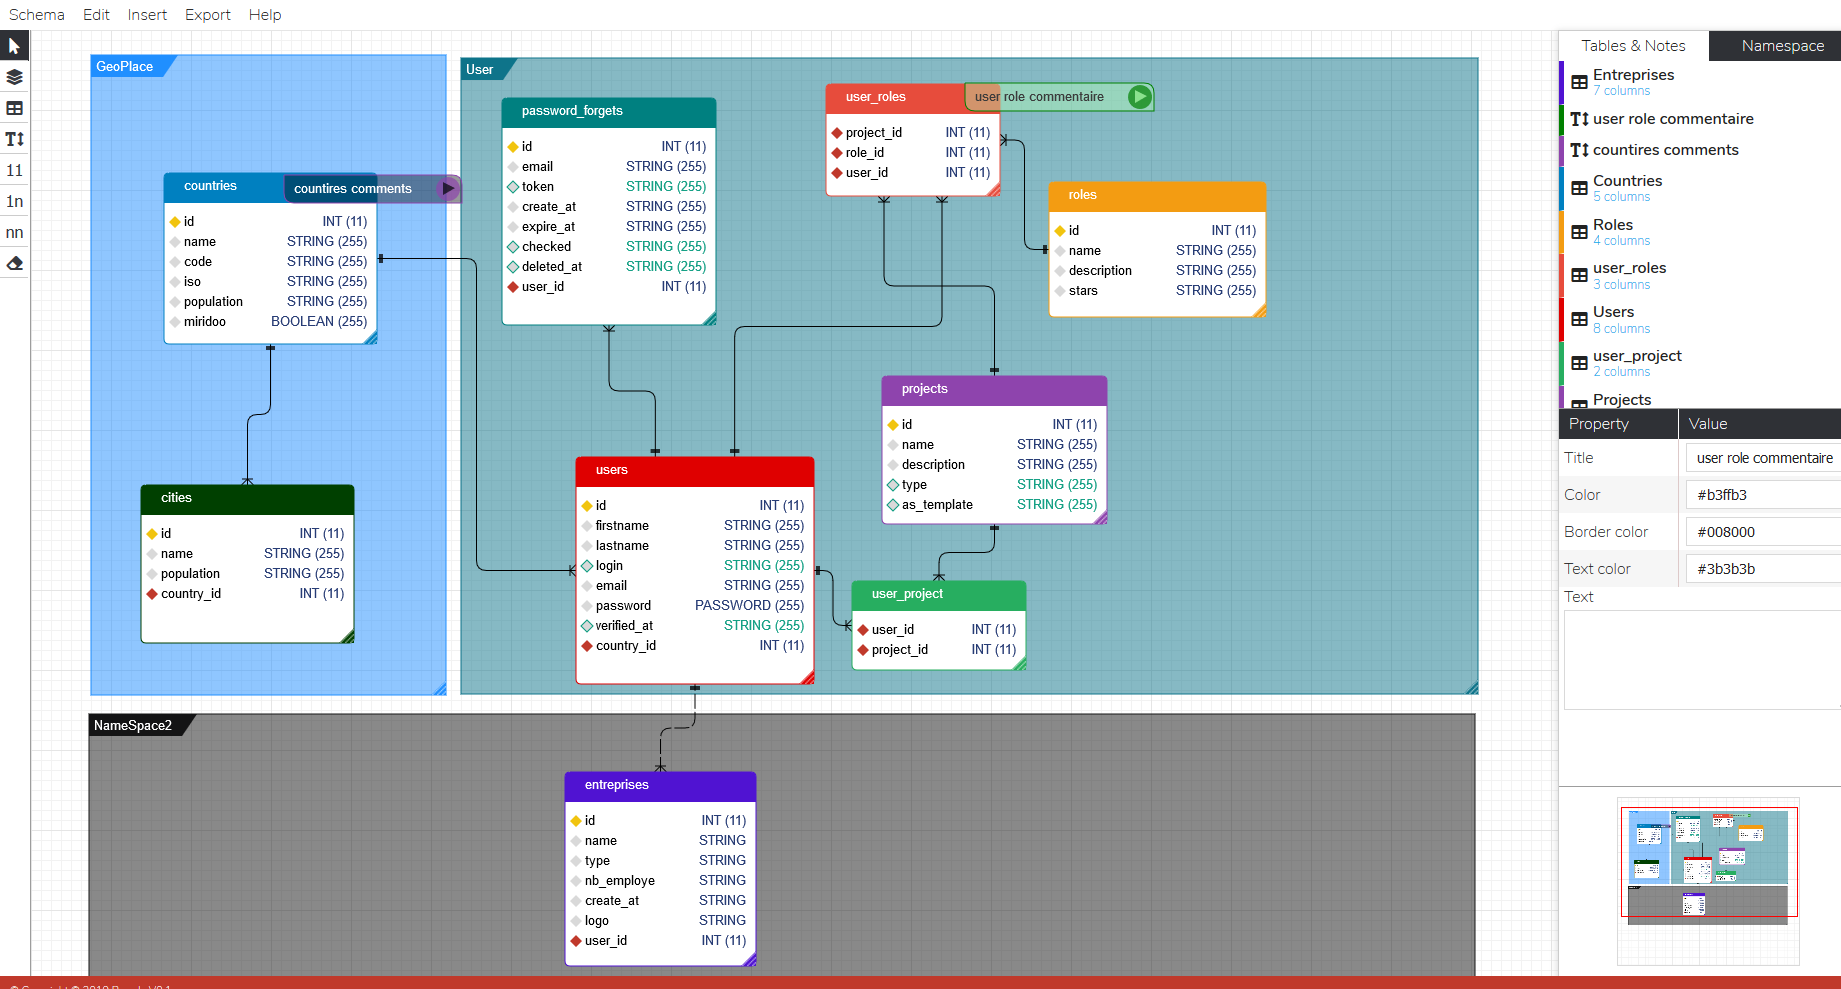Select the 1n one-to-many relation tool

[x=14, y=201]
